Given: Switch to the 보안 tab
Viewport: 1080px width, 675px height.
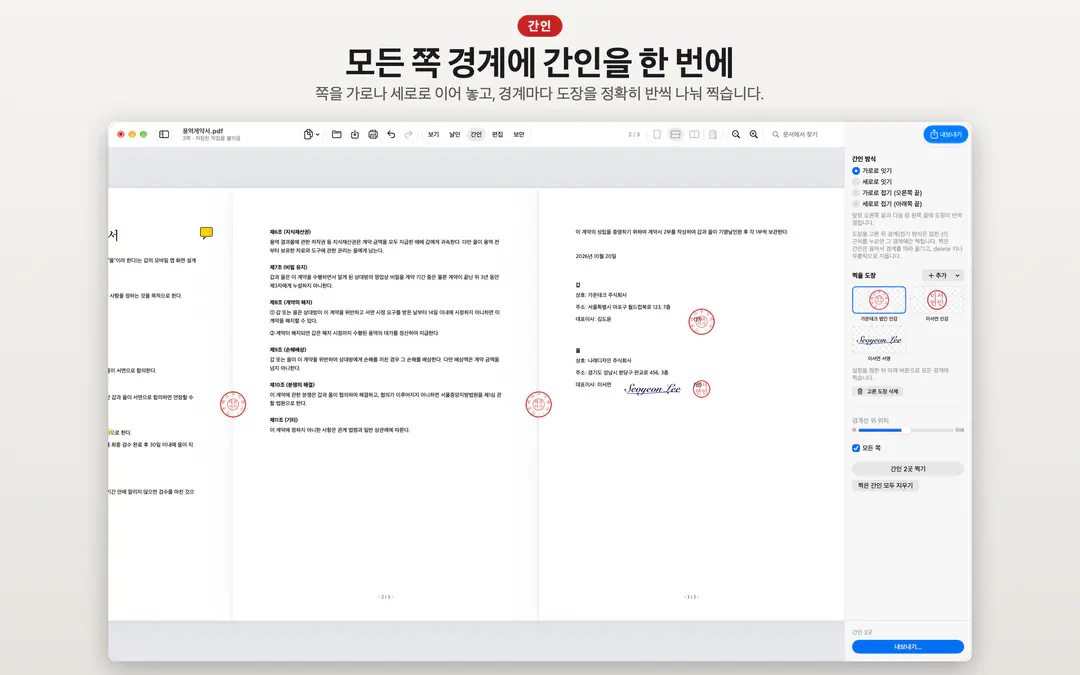Looking at the screenshot, I should (x=519, y=134).
